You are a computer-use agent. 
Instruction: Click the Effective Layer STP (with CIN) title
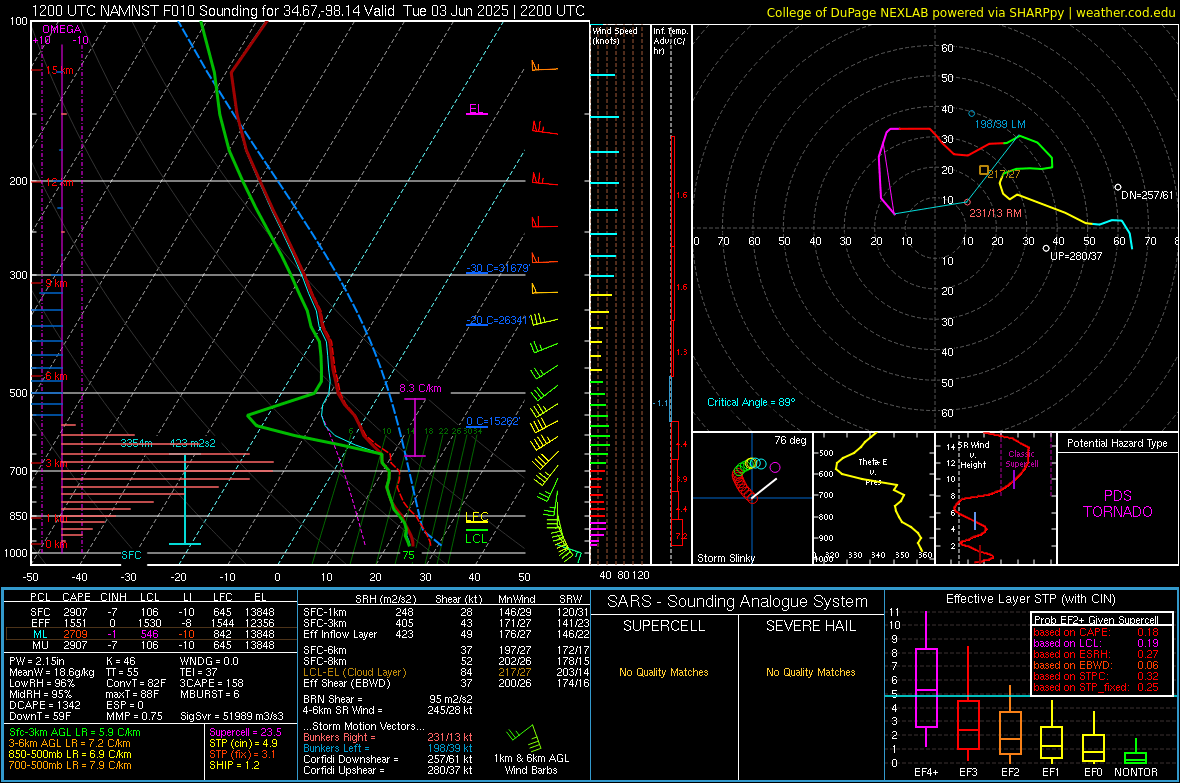pyautogui.click(x=1030, y=599)
